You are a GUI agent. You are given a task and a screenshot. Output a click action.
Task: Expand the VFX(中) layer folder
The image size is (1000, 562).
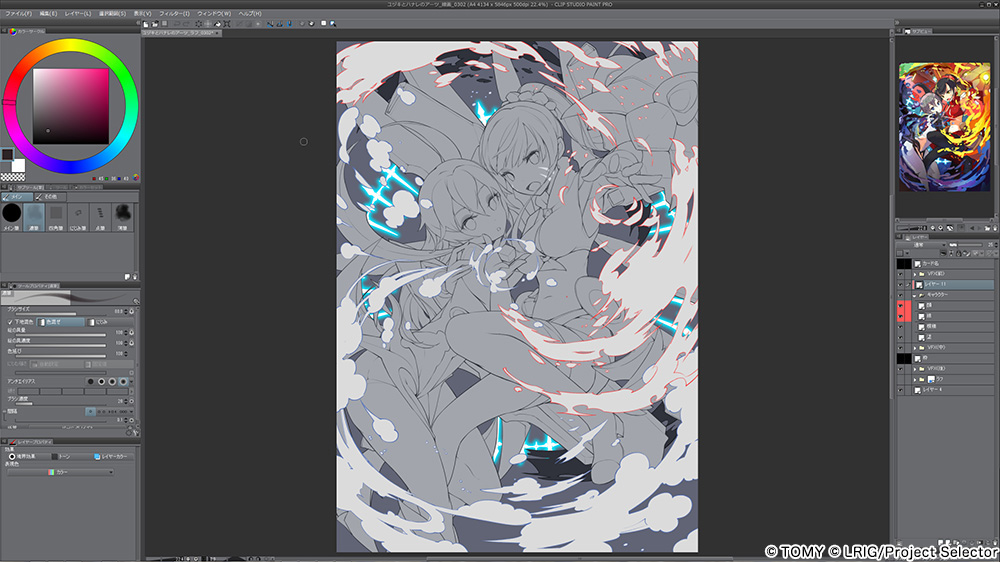click(915, 348)
